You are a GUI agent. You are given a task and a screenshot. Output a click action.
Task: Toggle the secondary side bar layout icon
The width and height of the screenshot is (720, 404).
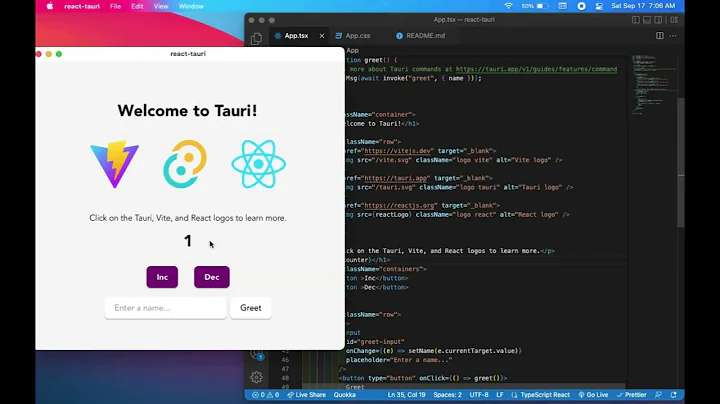click(658, 20)
